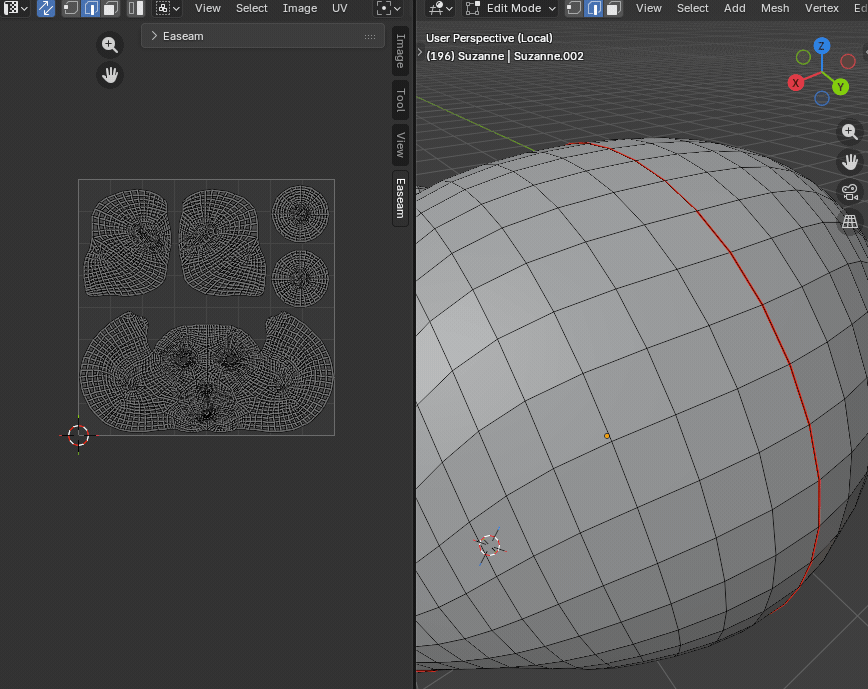Click the X axis on navigation gizmo
Viewport: 868px width, 689px height.
pyautogui.click(x=795, y=84)
